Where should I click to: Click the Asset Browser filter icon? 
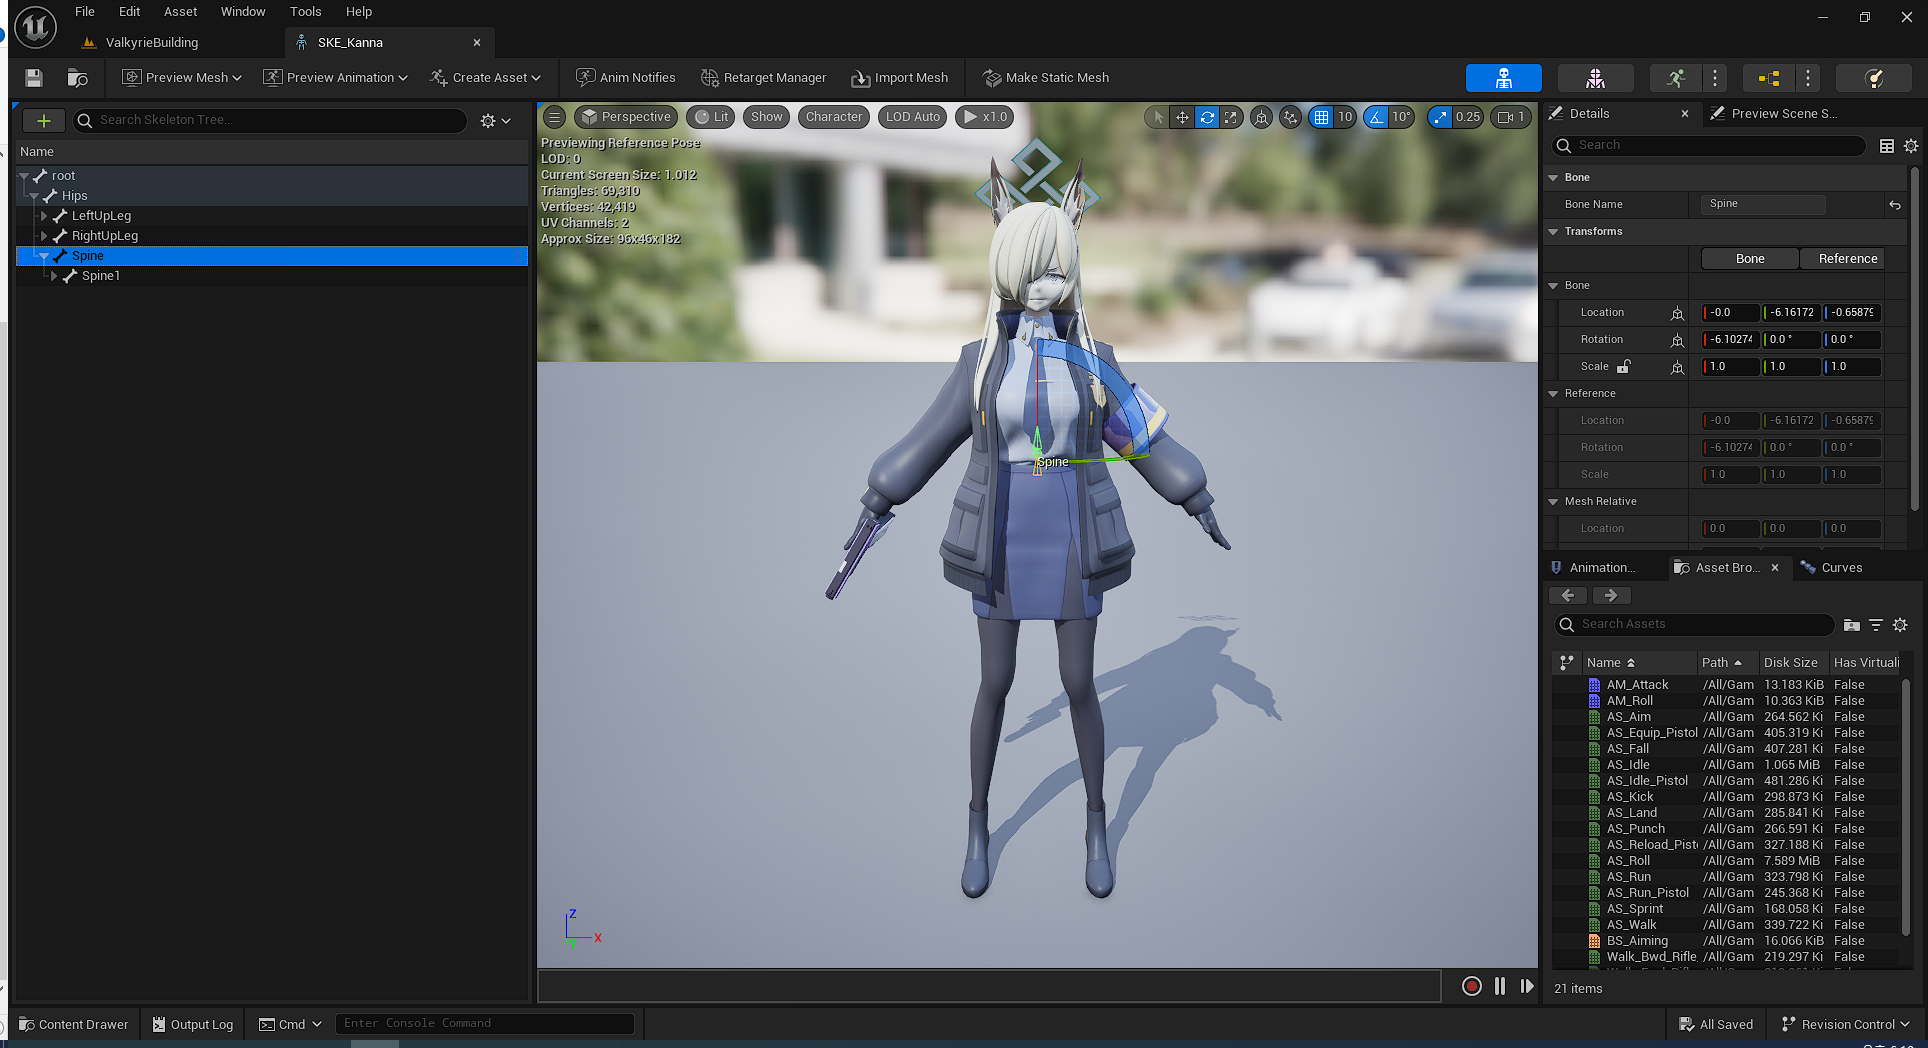(x=1876, y=625)
